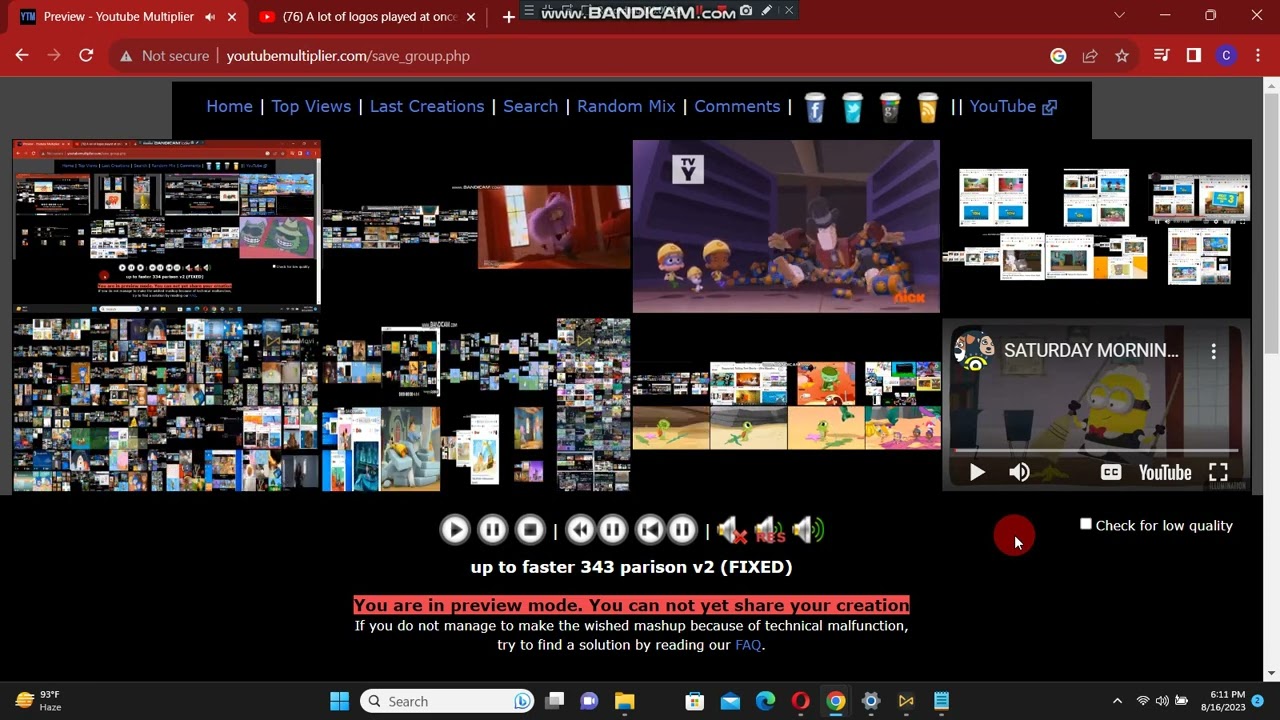1280x720 pixels.
Task: Mute all videos with the red X speaker
Action: (x=731, y=530)
